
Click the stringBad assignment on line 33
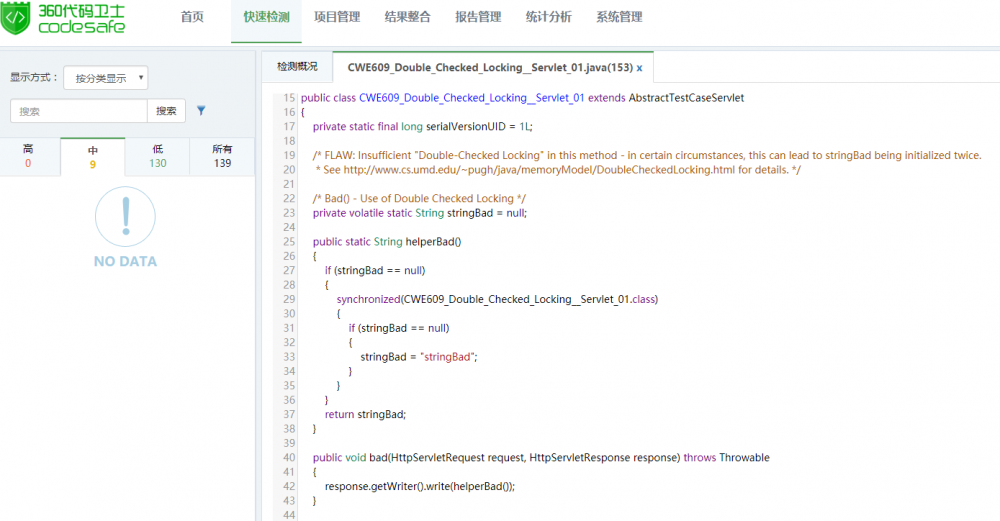click(x=419, y=357)
